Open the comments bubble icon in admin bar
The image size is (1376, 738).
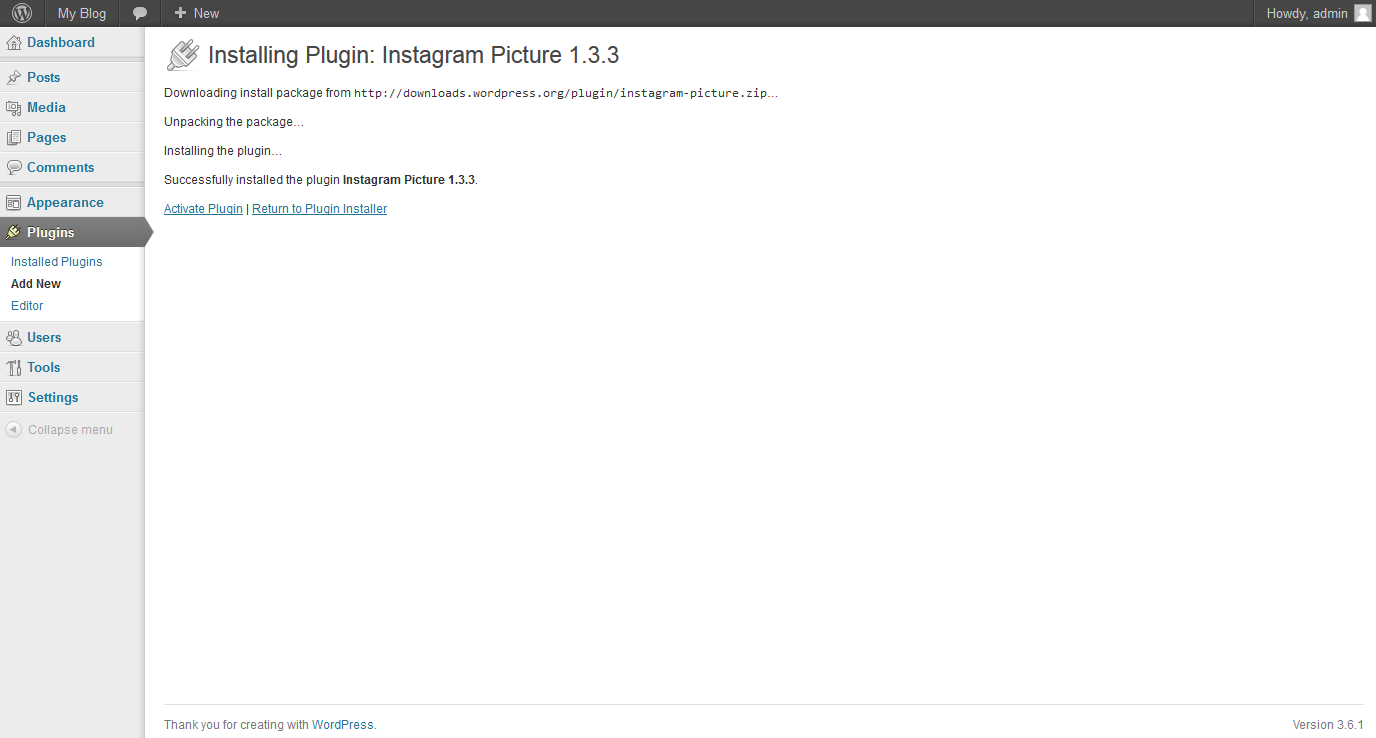[140, 14]
